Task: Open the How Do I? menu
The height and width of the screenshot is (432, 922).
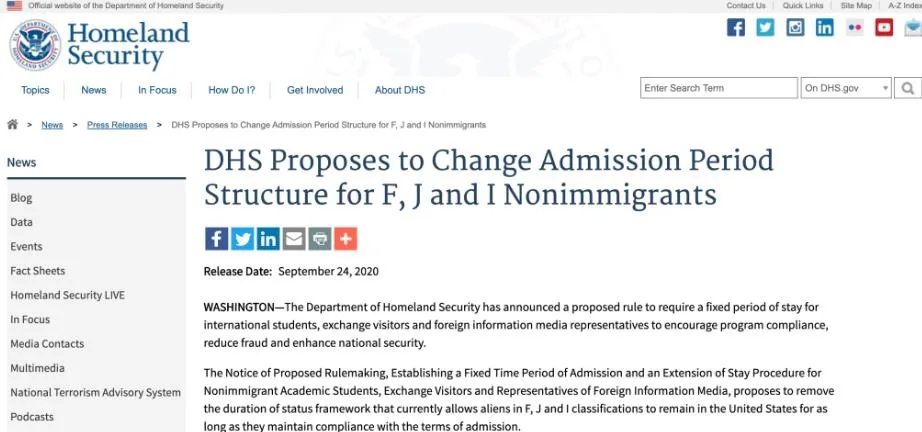Action: click(x=231, y=90)
